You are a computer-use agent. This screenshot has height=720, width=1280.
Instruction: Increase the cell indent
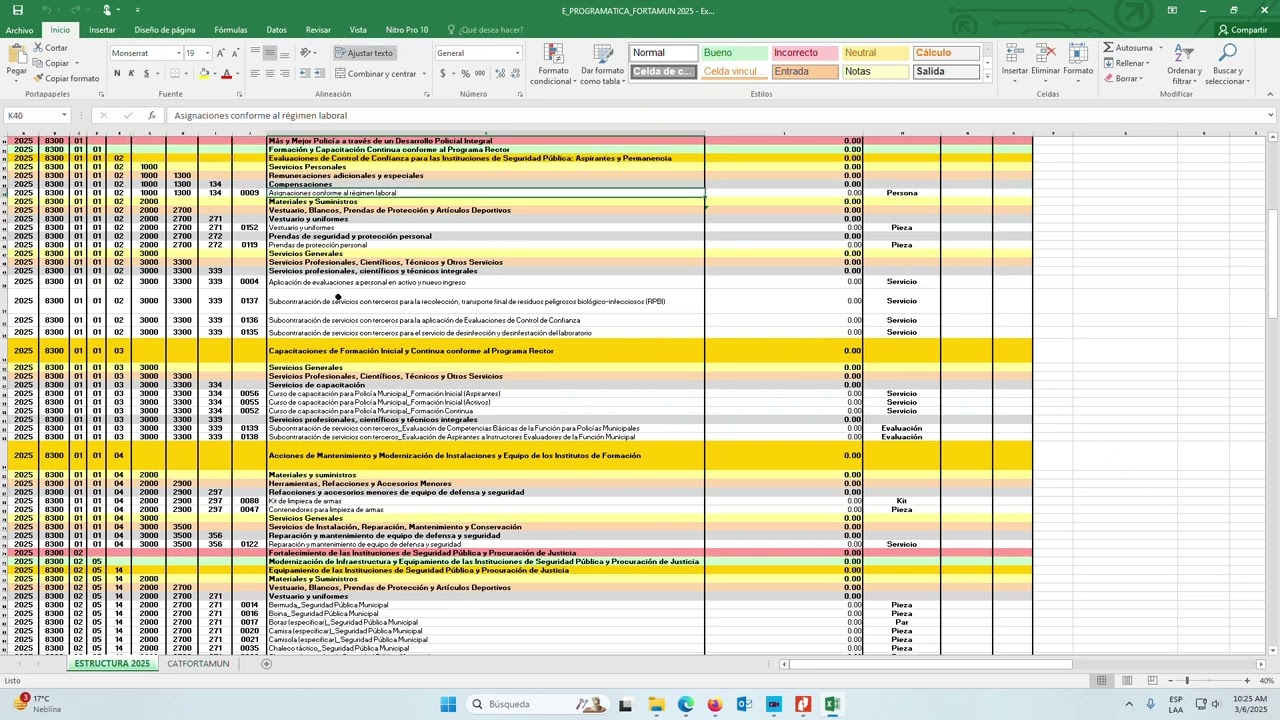[320, 73]
